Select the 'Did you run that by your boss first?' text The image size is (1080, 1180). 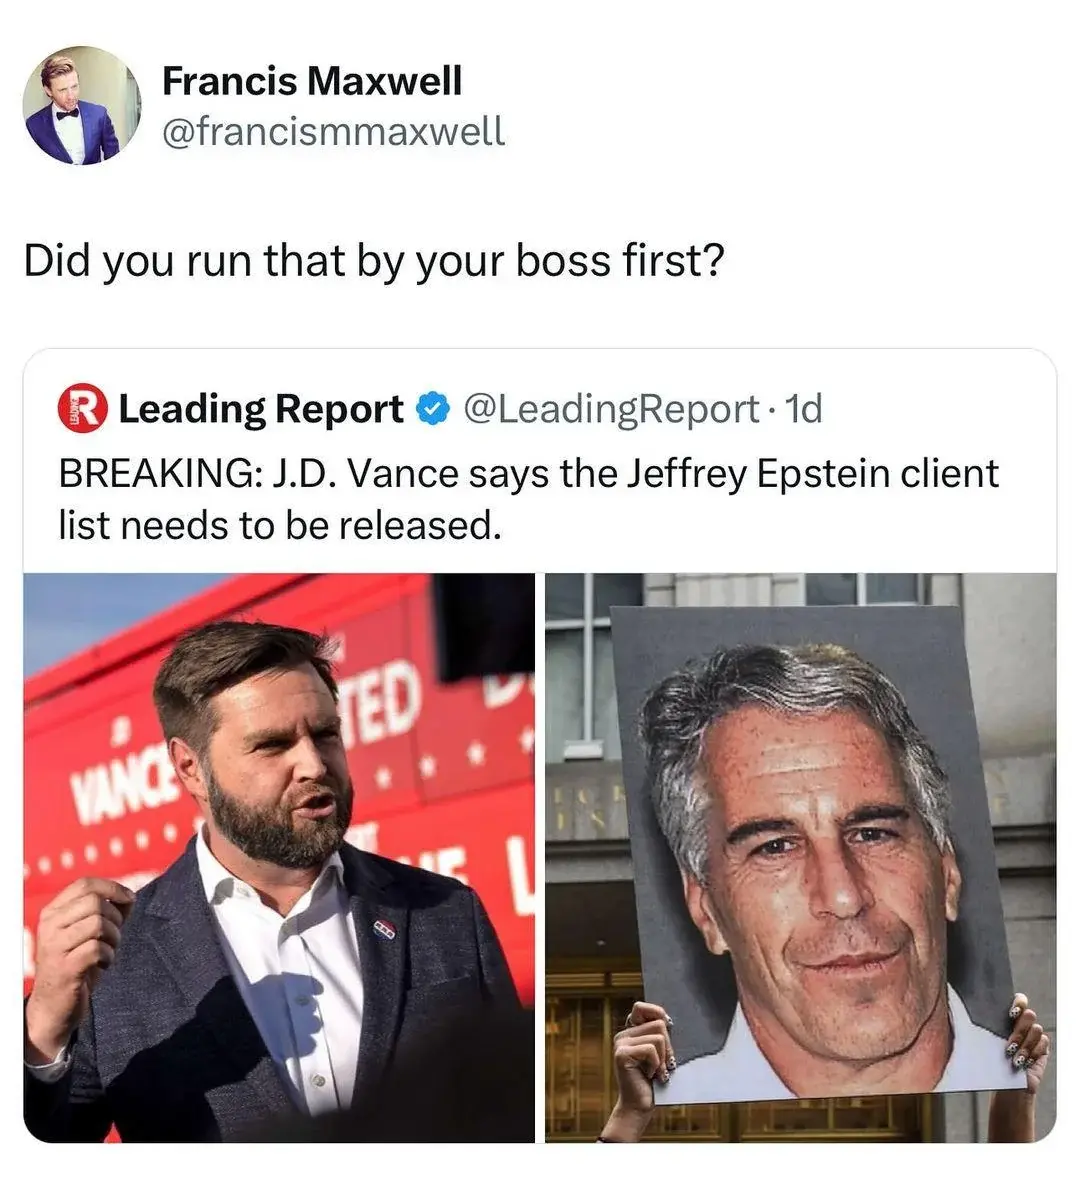[x=374, y=260]
